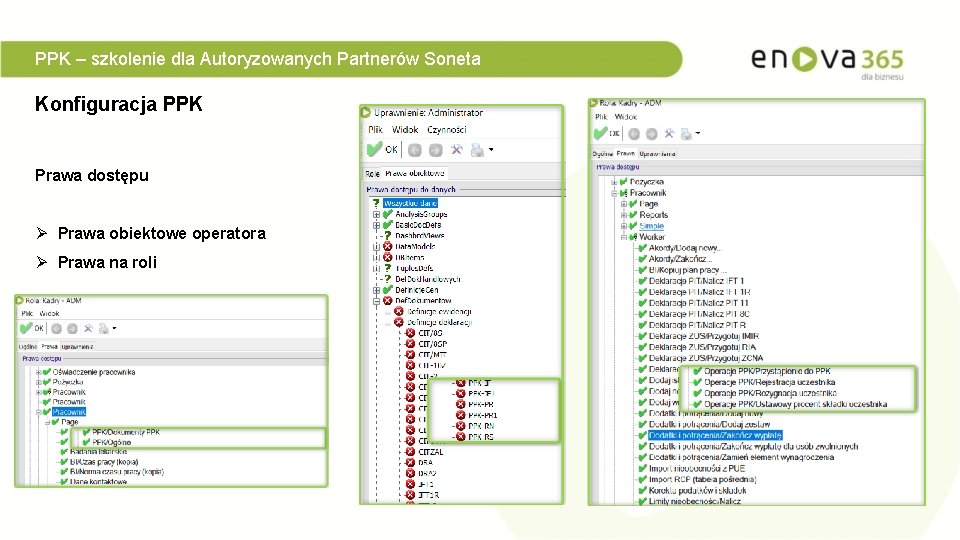Expand the DefinicjeCen node

pyautogui.click(x=377, y=290)
